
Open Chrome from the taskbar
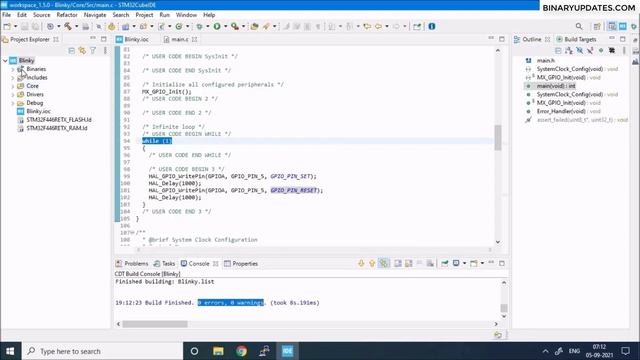[x=241, y=351]
